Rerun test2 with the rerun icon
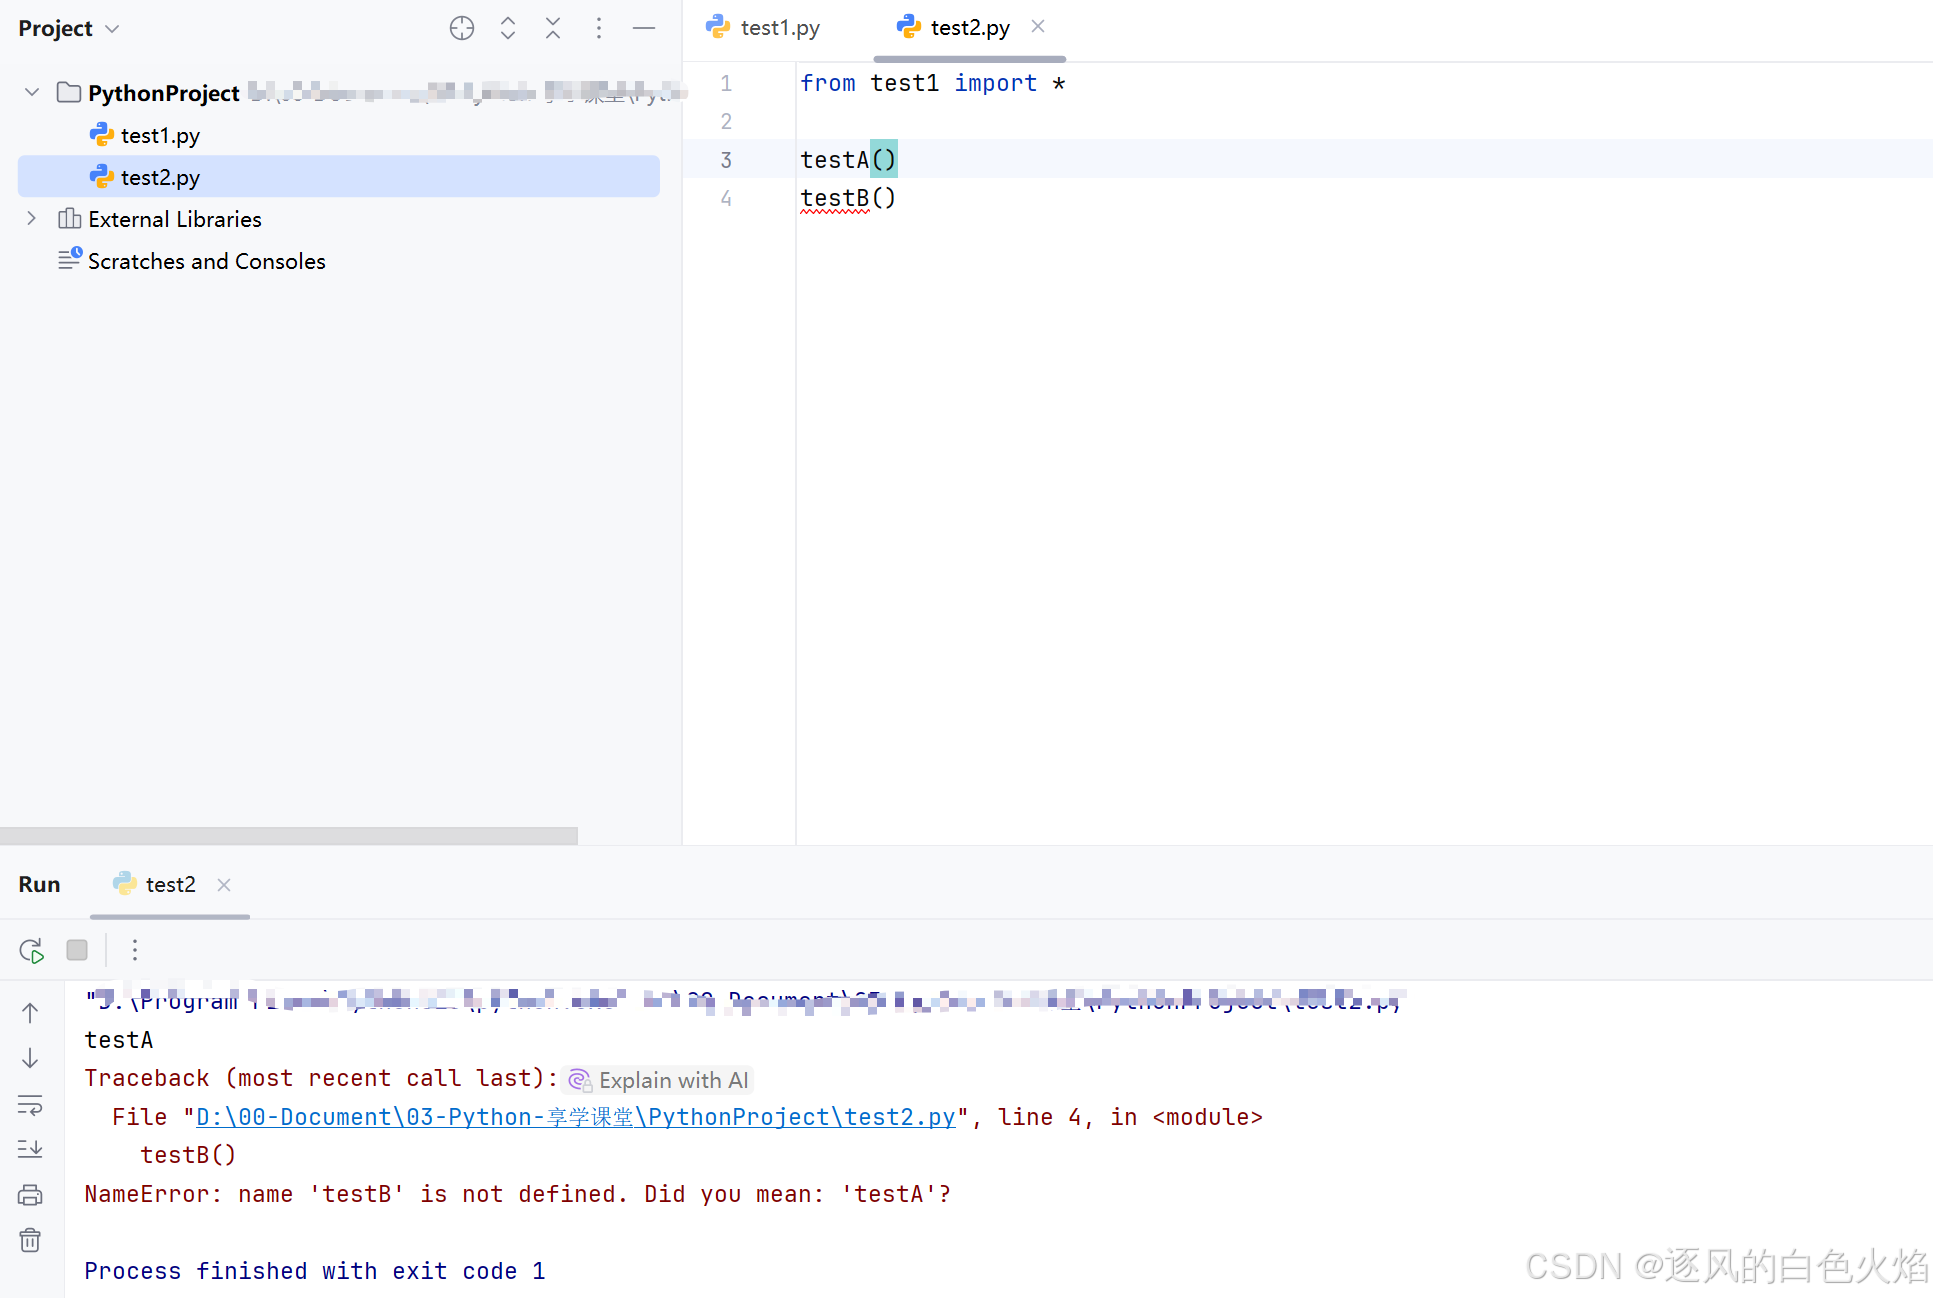Screen dimensions: 1933x1298 pyautogui.click(x=31, y=950)
